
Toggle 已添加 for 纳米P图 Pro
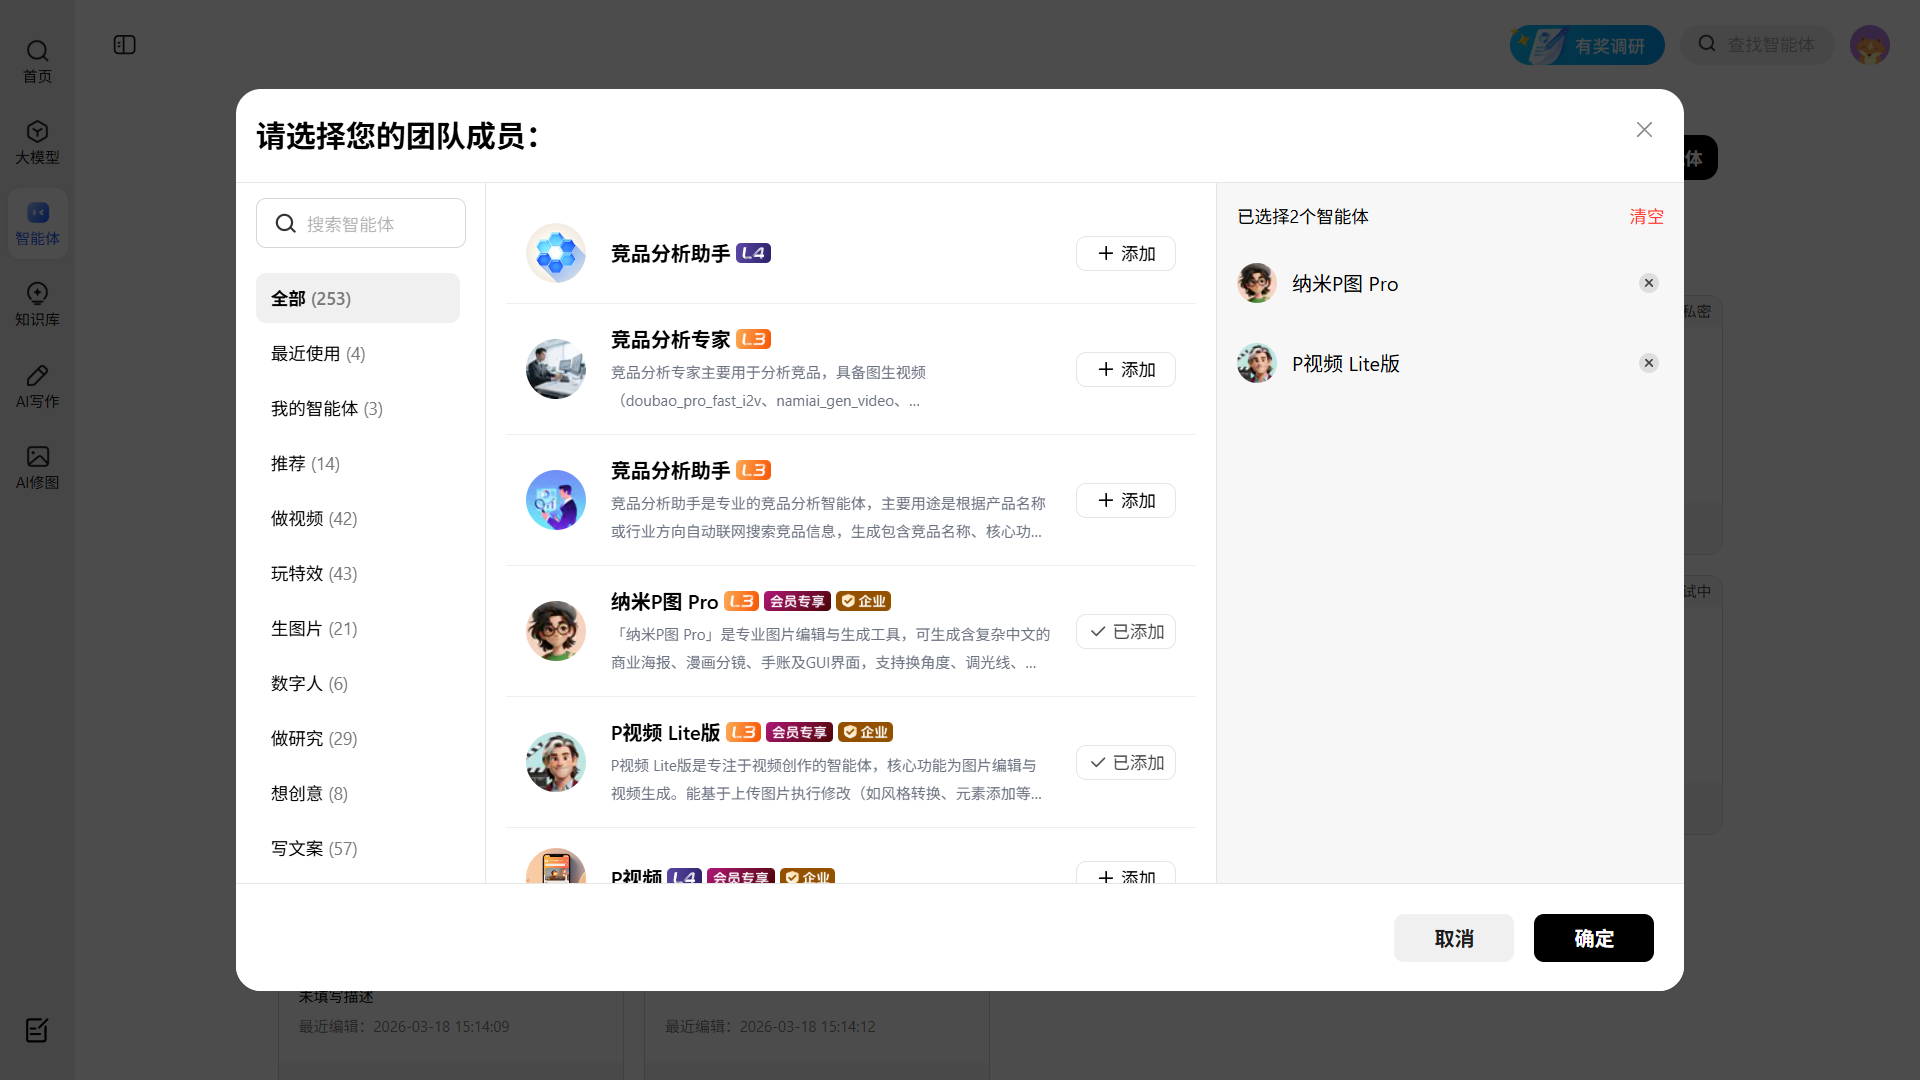coord(1125,632)
